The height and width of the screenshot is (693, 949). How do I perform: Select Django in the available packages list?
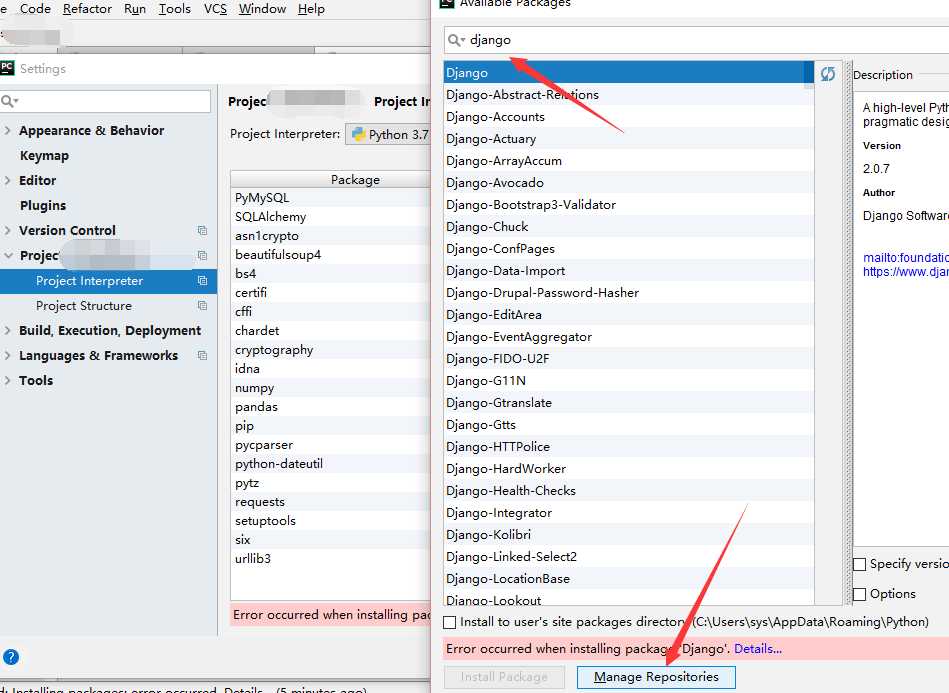[628, 73]
